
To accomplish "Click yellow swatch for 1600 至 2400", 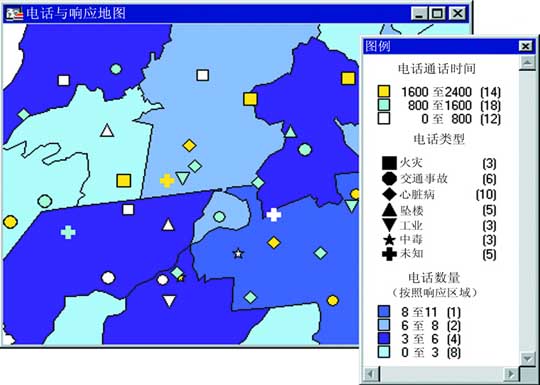I will click(384, 91).
